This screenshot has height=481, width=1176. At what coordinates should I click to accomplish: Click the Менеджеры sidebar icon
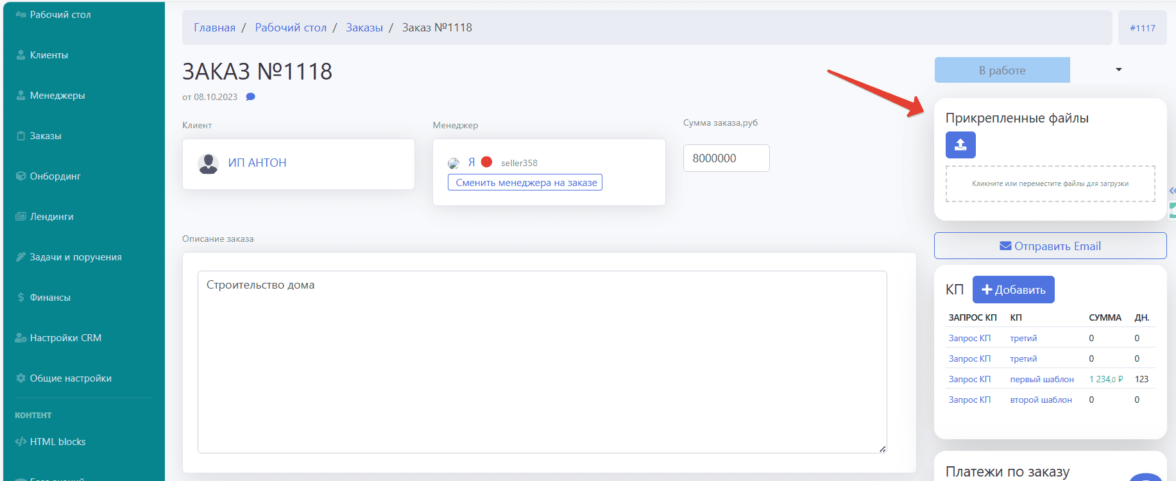pyautogui.click(x=21, y=95)
